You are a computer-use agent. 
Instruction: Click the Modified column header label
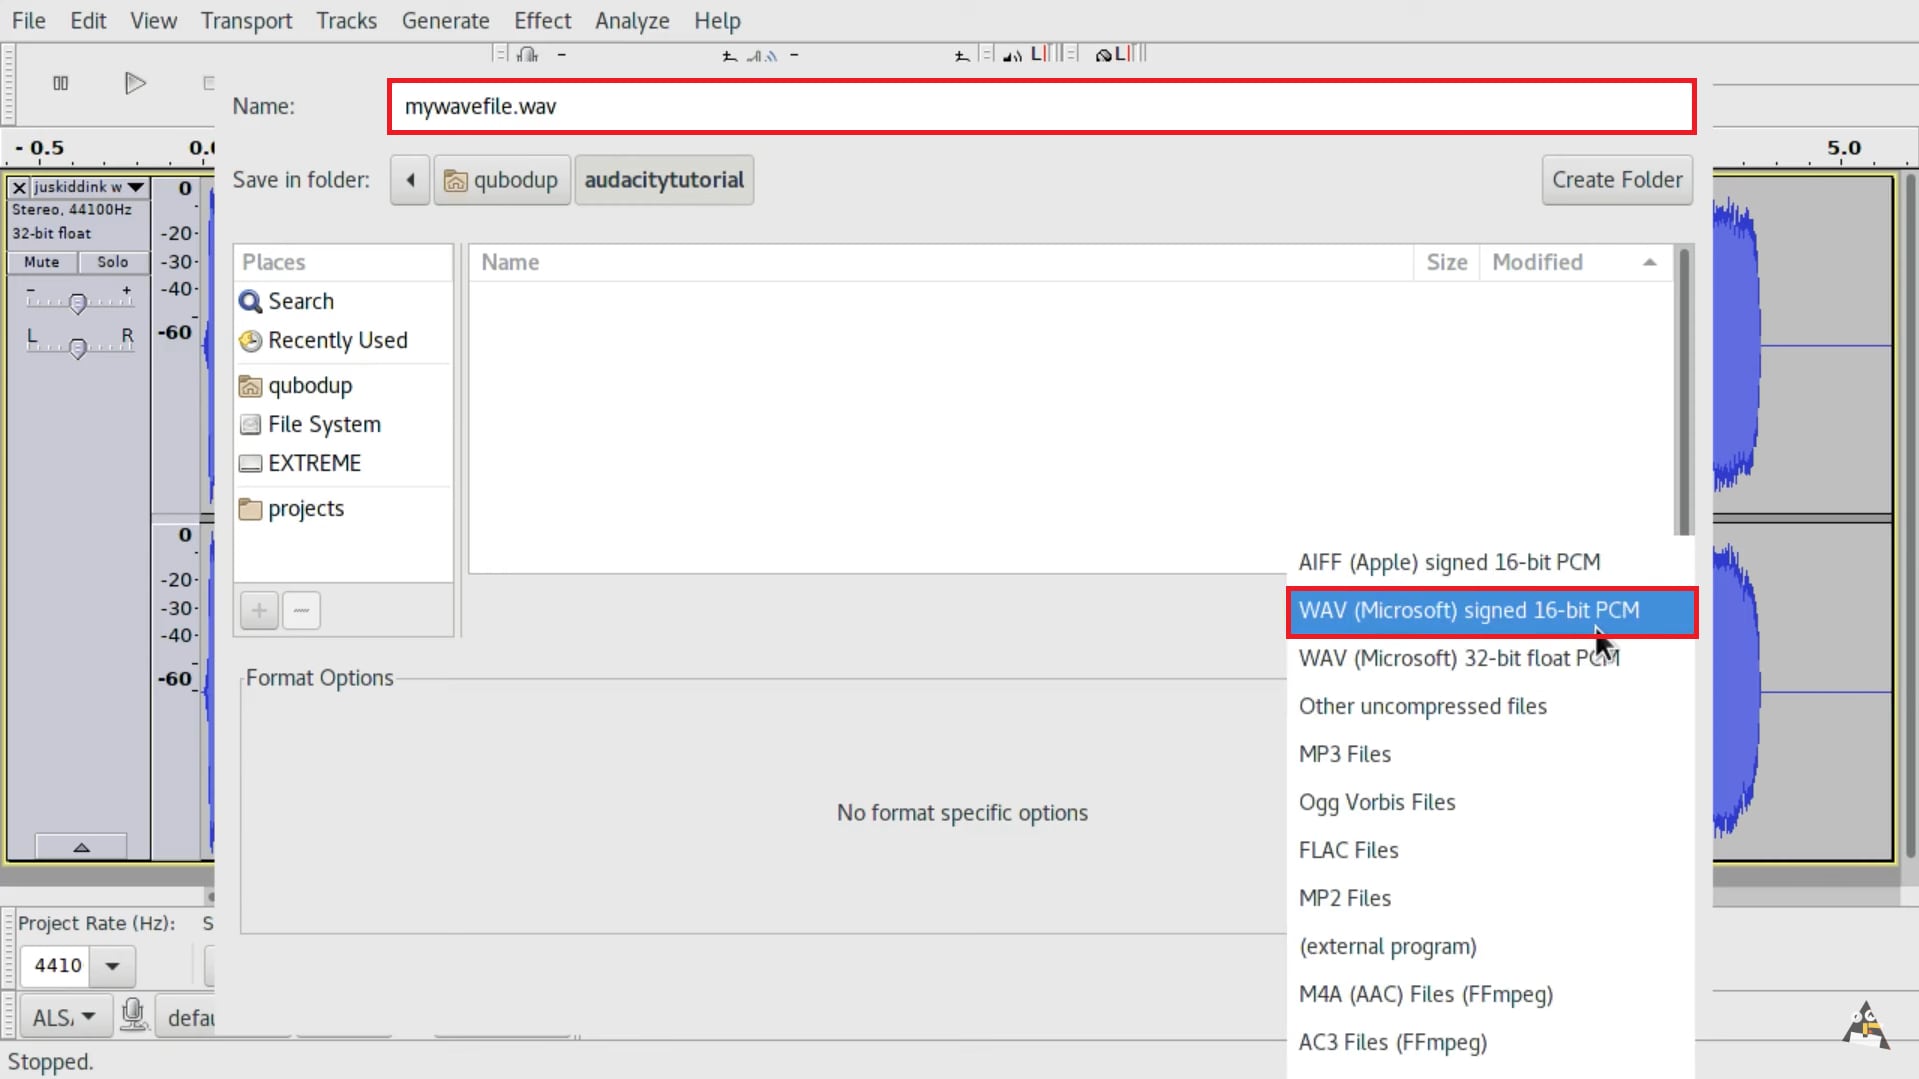[1537, 262]
